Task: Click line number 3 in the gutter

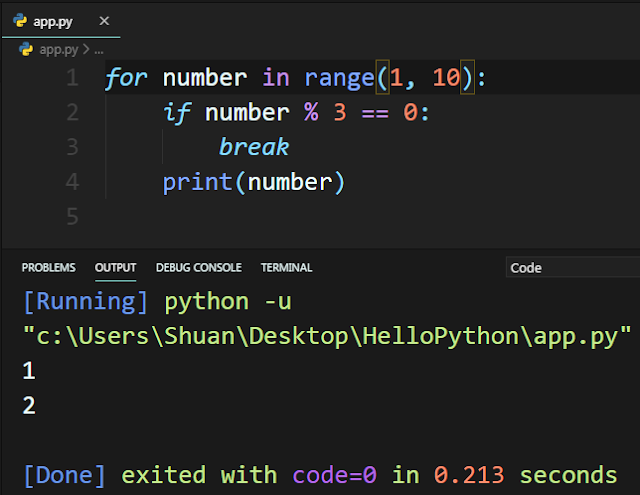Action: pyautogui.click(x=72, y=147)
